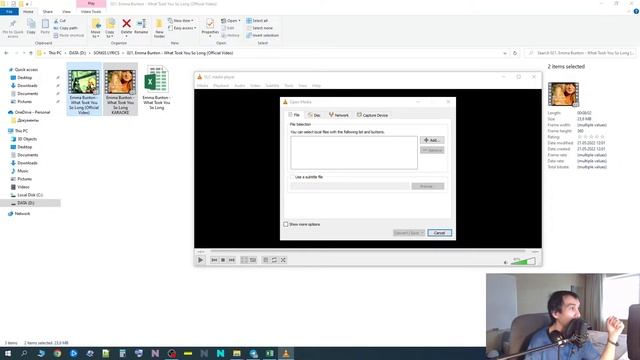Open VLC extended settings icon
This screenshot has width=640, height=360.
253,260
